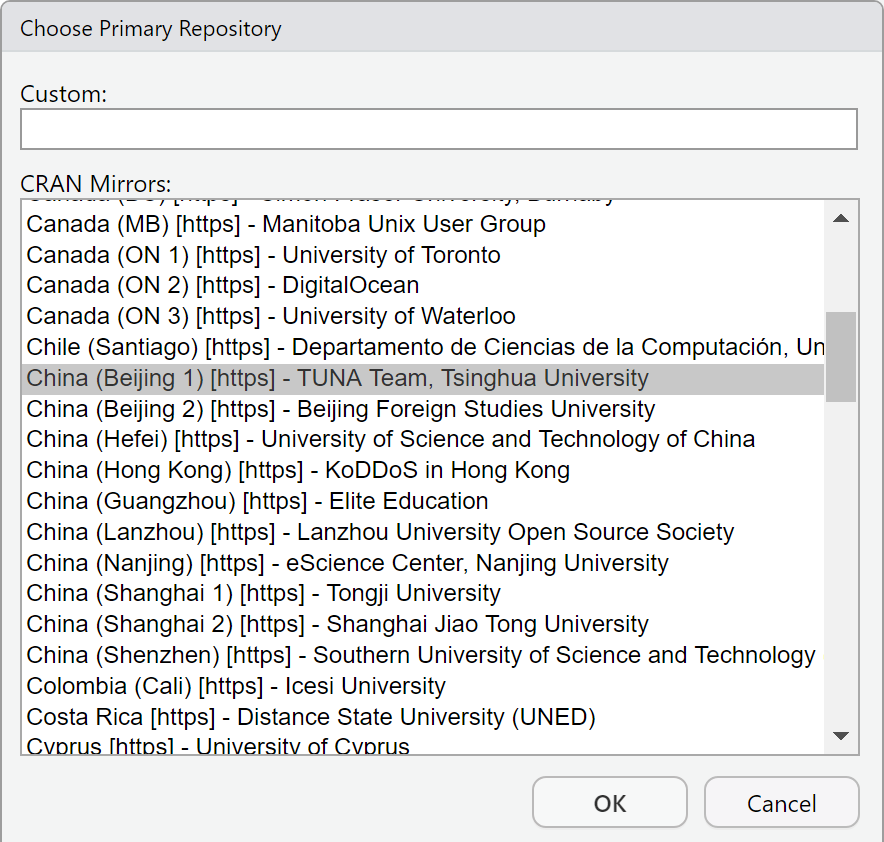Click the mirror list scrollbar thumb
Viewport: 884px width, 842px height.
pos(841,356)
